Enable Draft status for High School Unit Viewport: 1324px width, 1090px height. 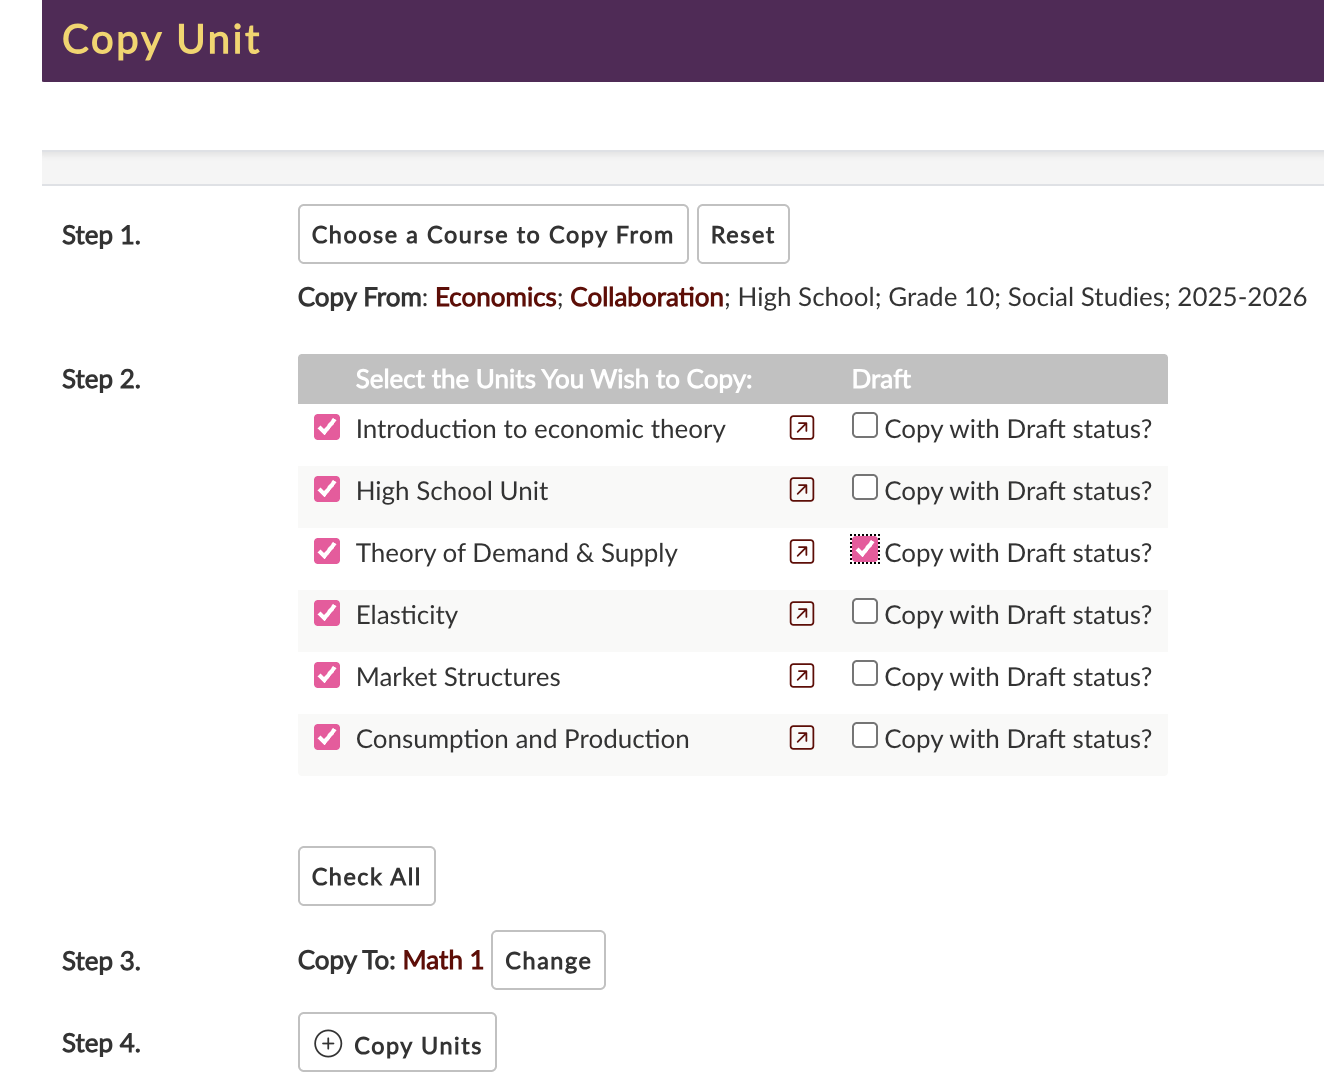(865, 487)
